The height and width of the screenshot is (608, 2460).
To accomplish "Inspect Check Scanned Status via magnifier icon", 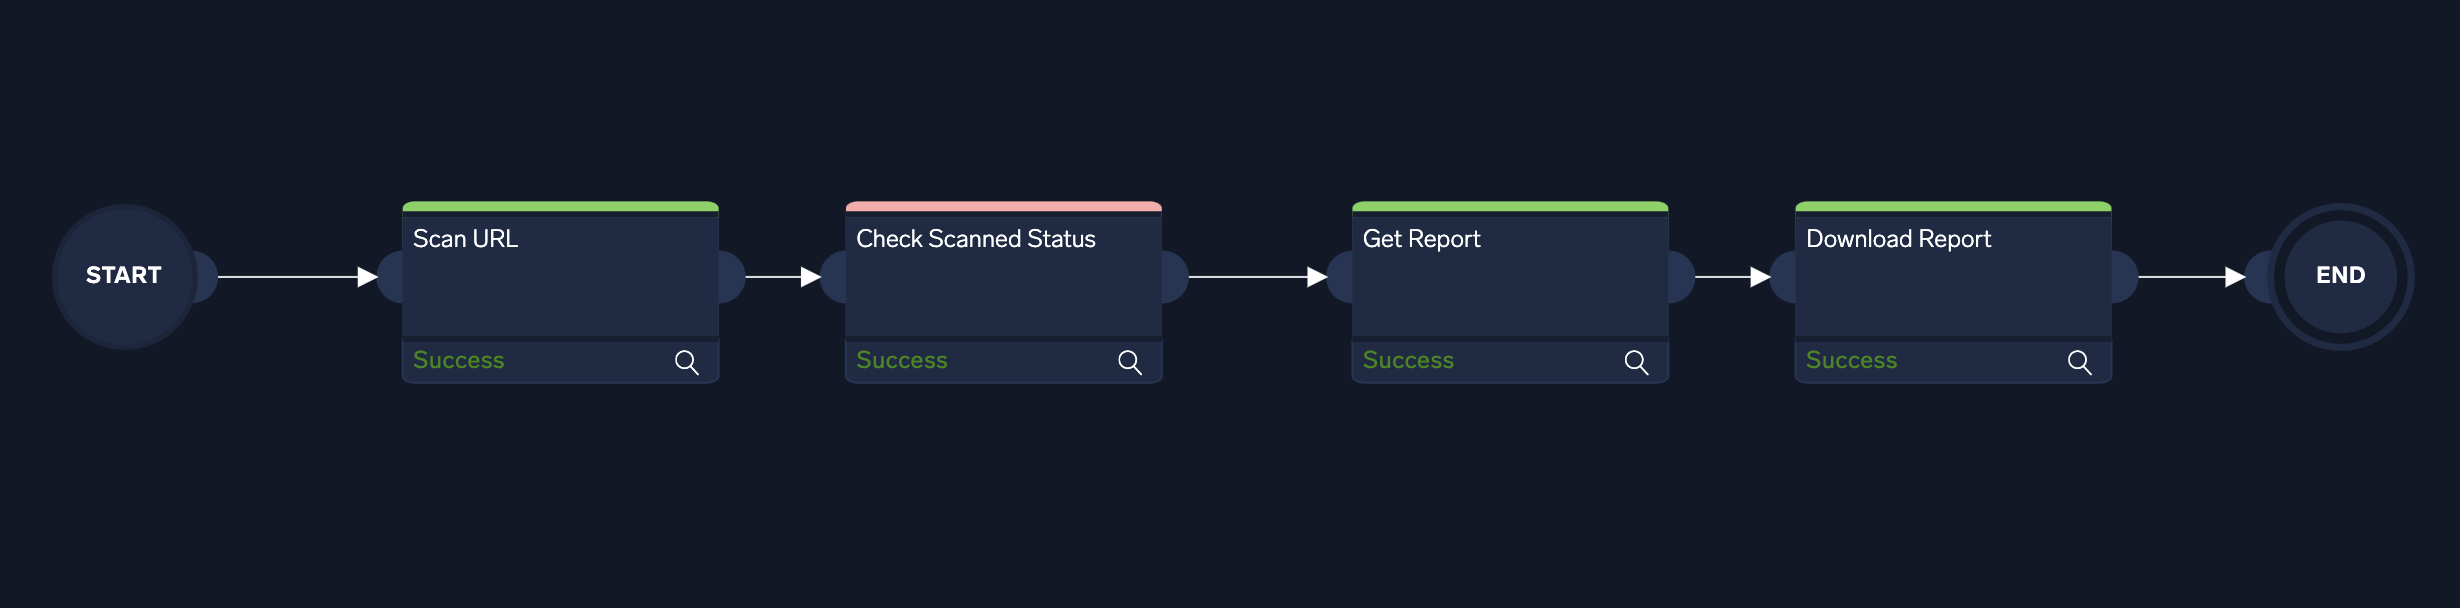I will click(x=1129, y=362).
